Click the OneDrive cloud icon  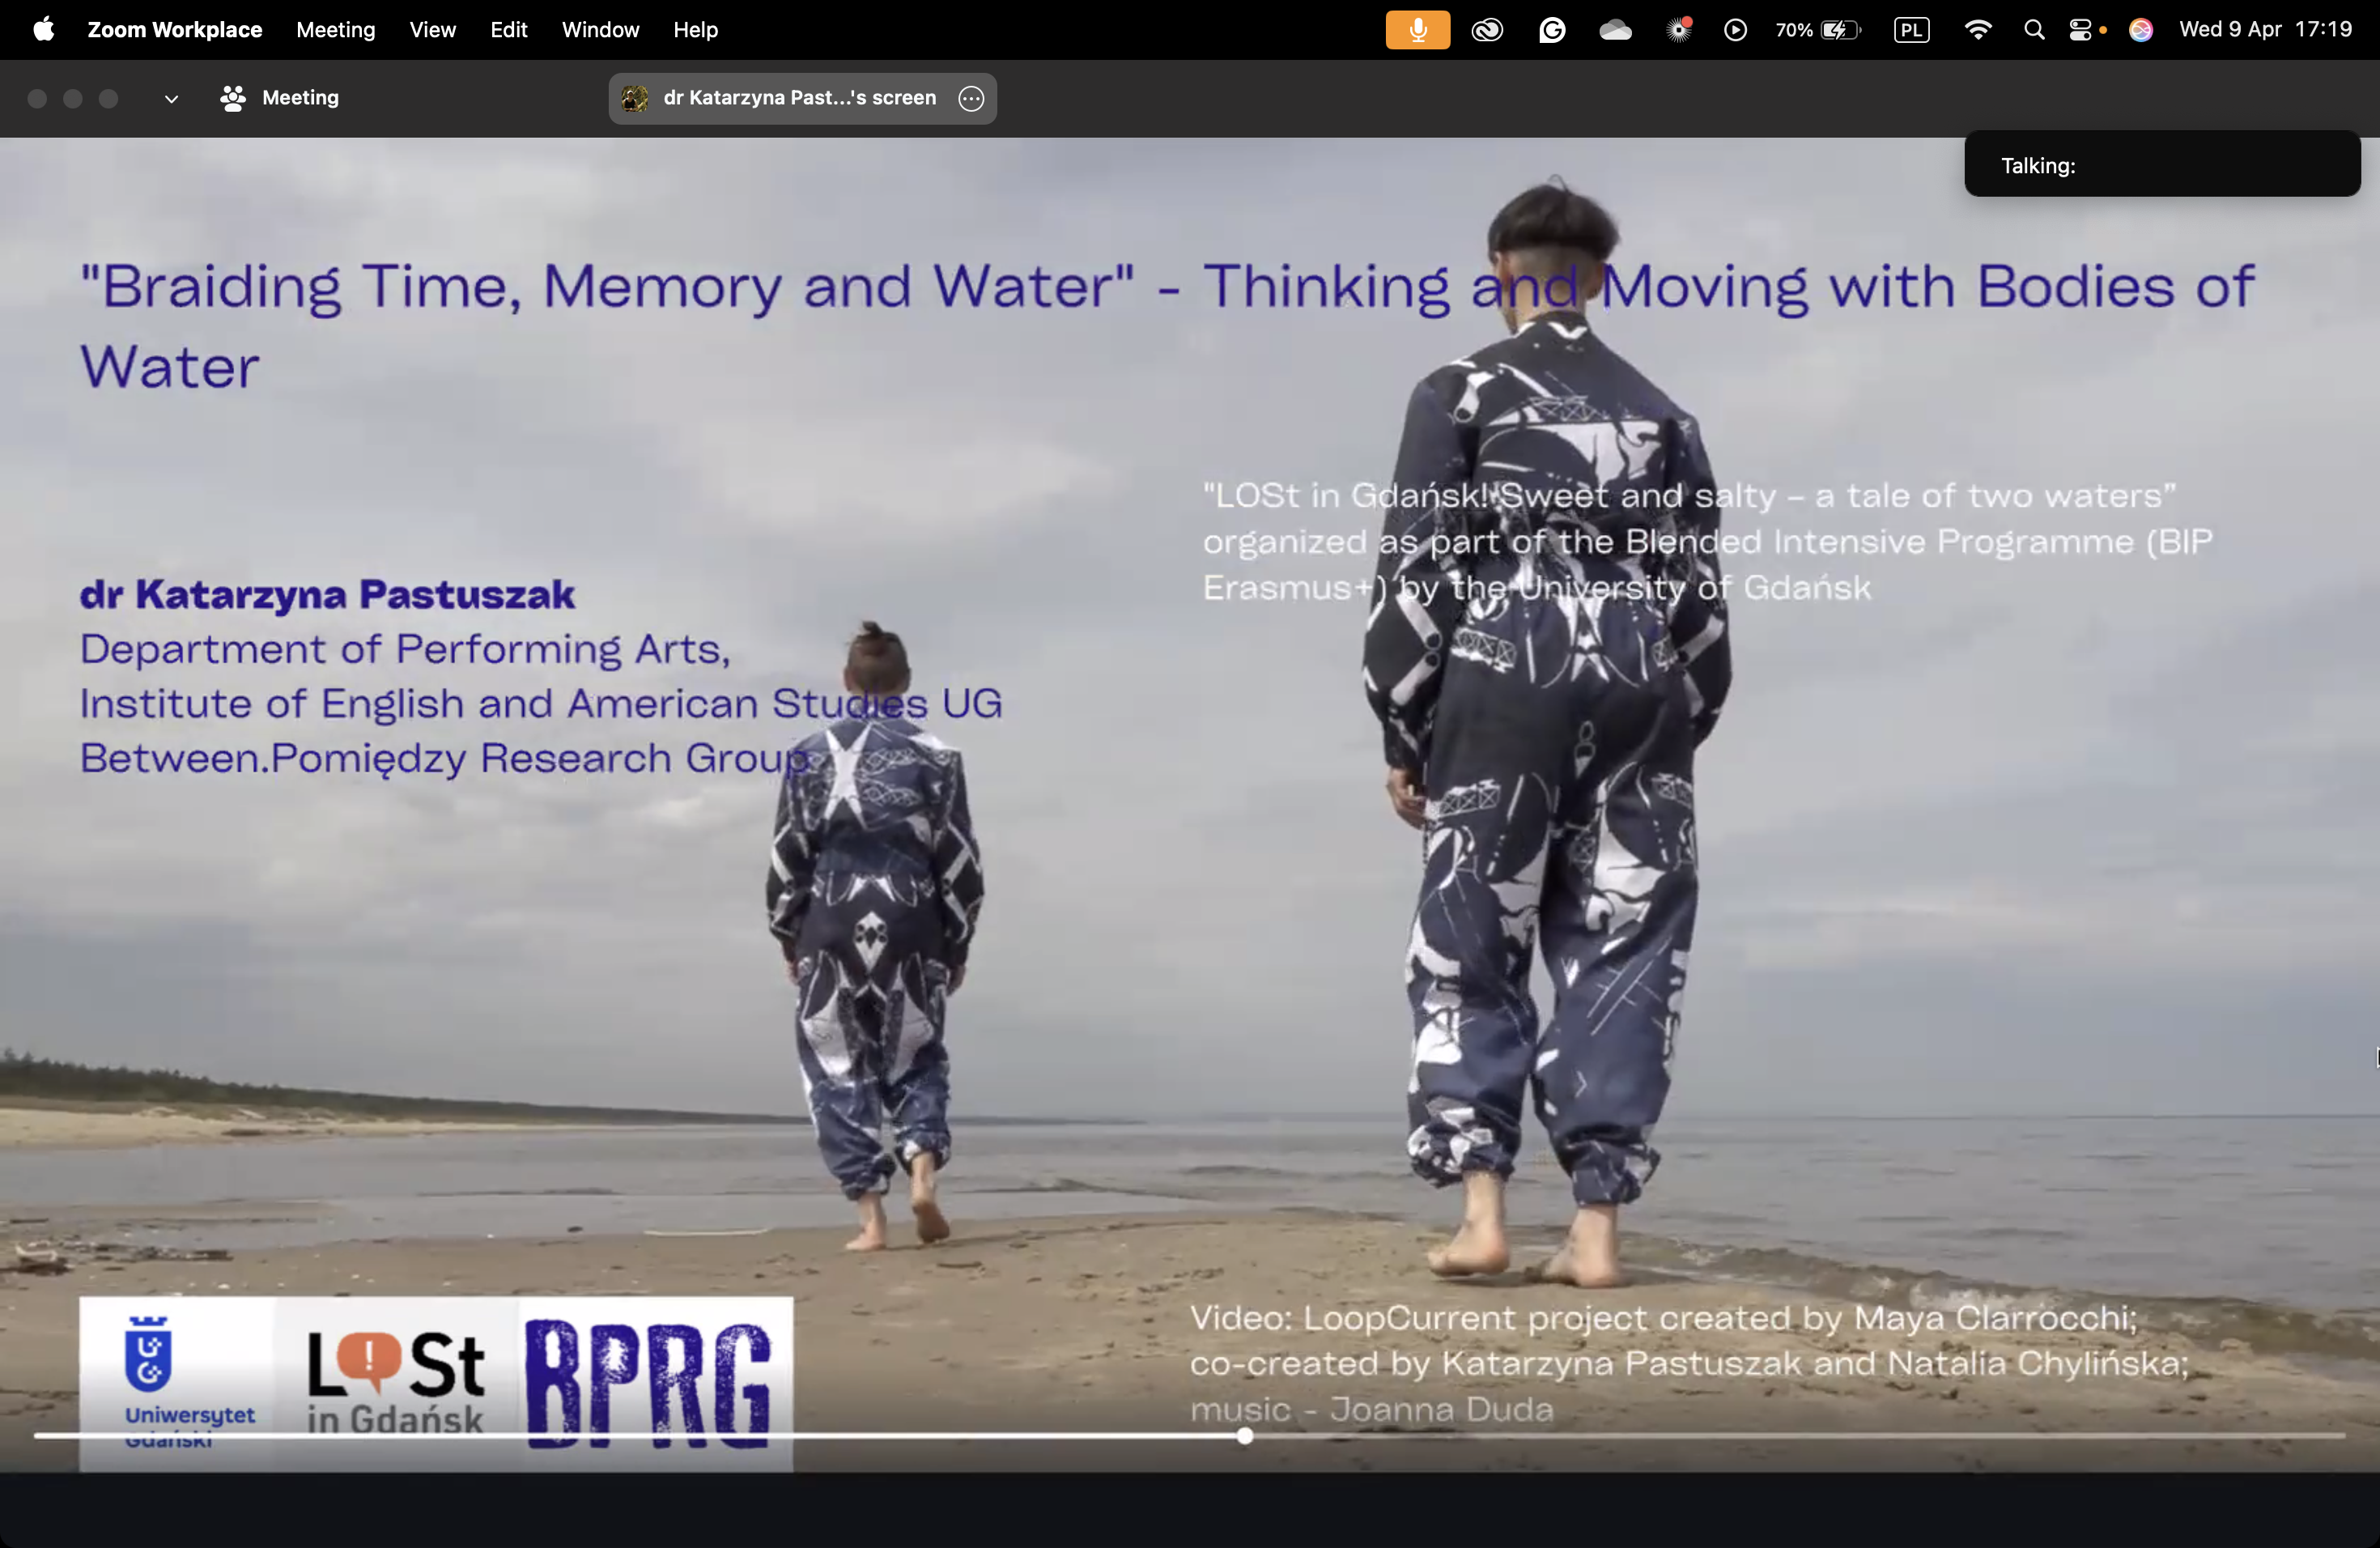pyautogui.click(x=1615, y=30)
